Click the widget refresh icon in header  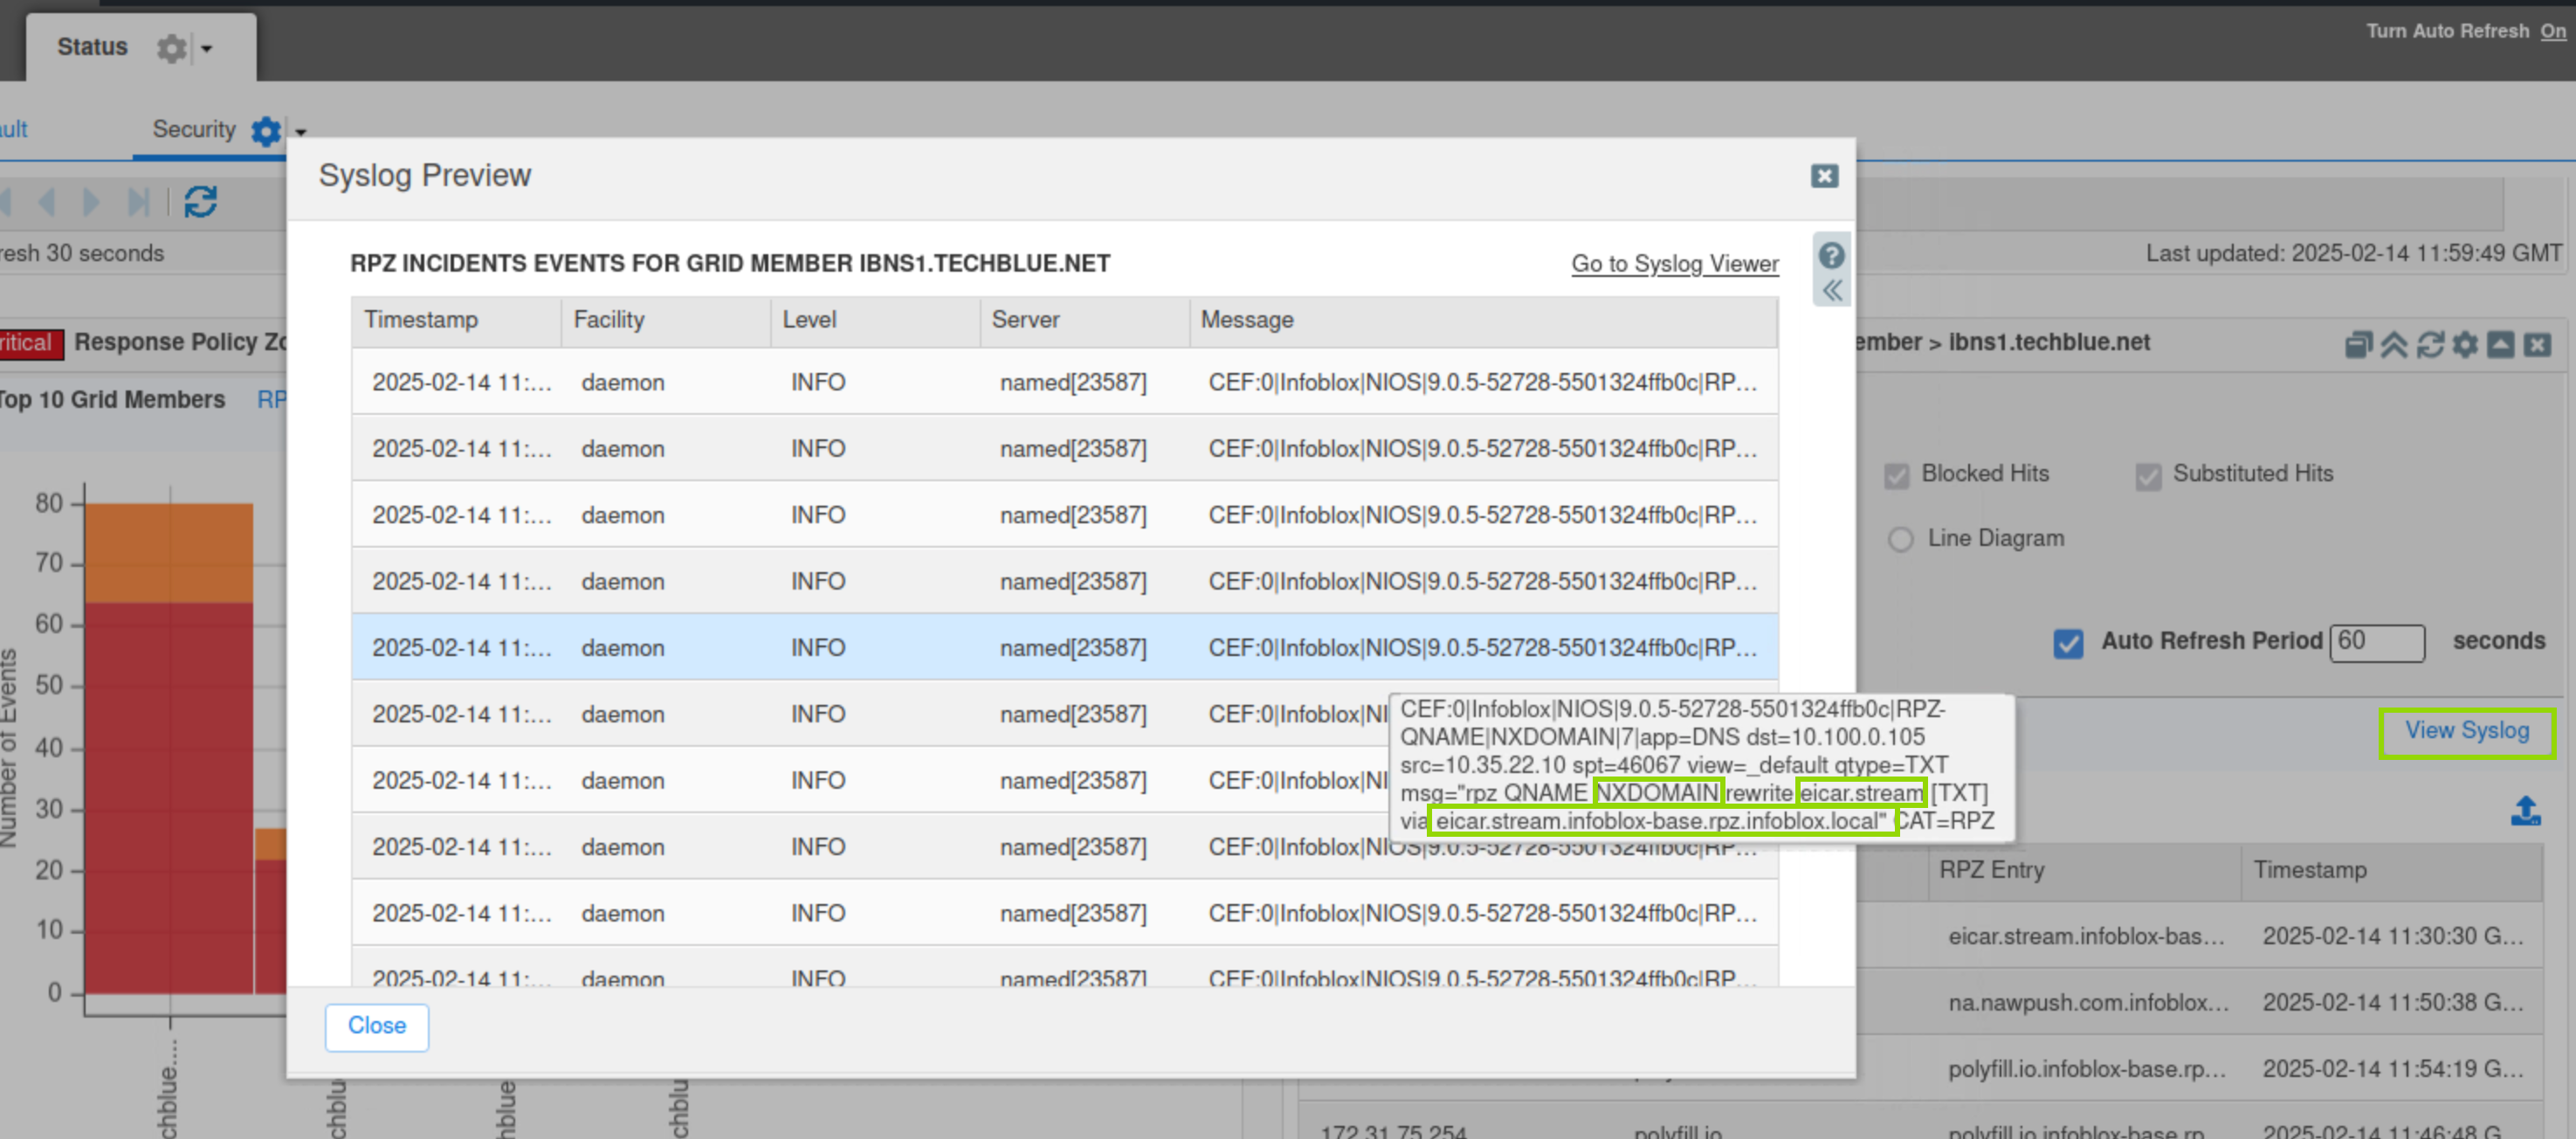(x=2430, y=345)
